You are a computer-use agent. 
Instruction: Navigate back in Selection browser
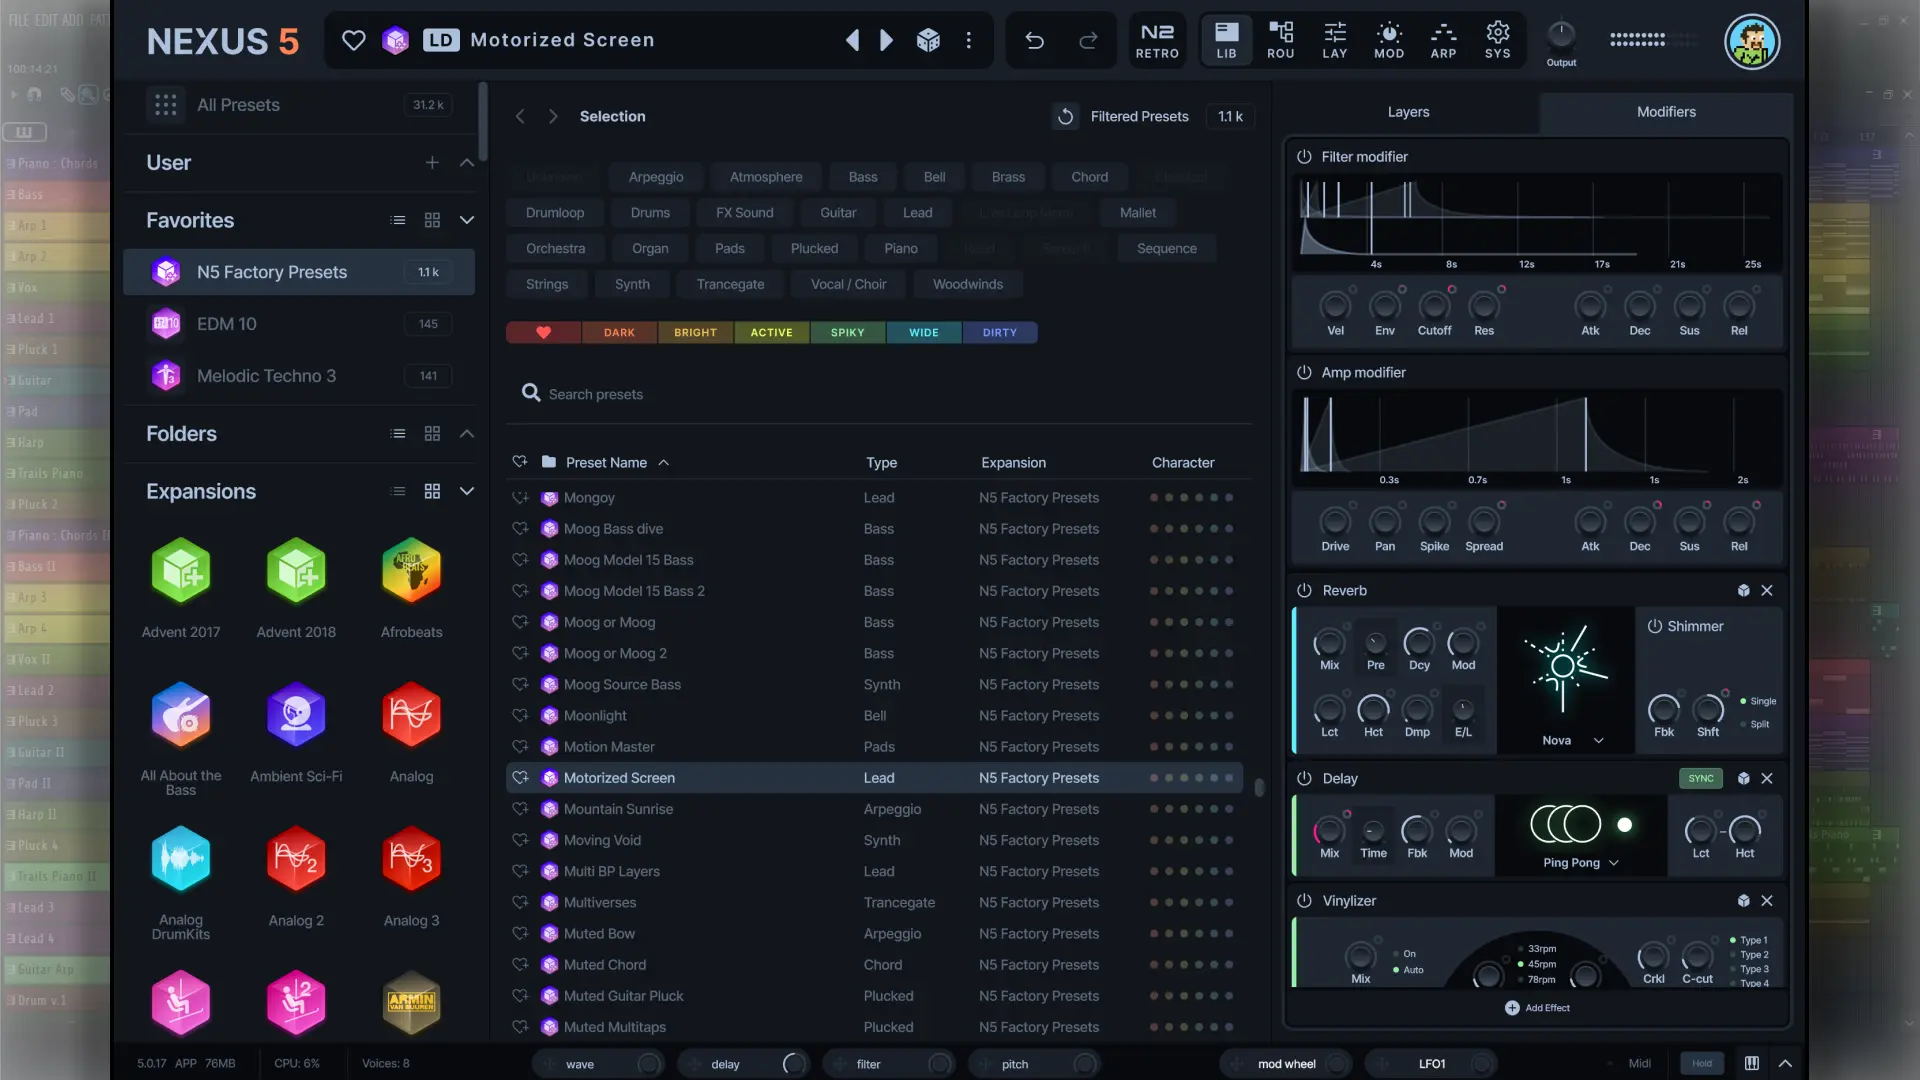520,117
